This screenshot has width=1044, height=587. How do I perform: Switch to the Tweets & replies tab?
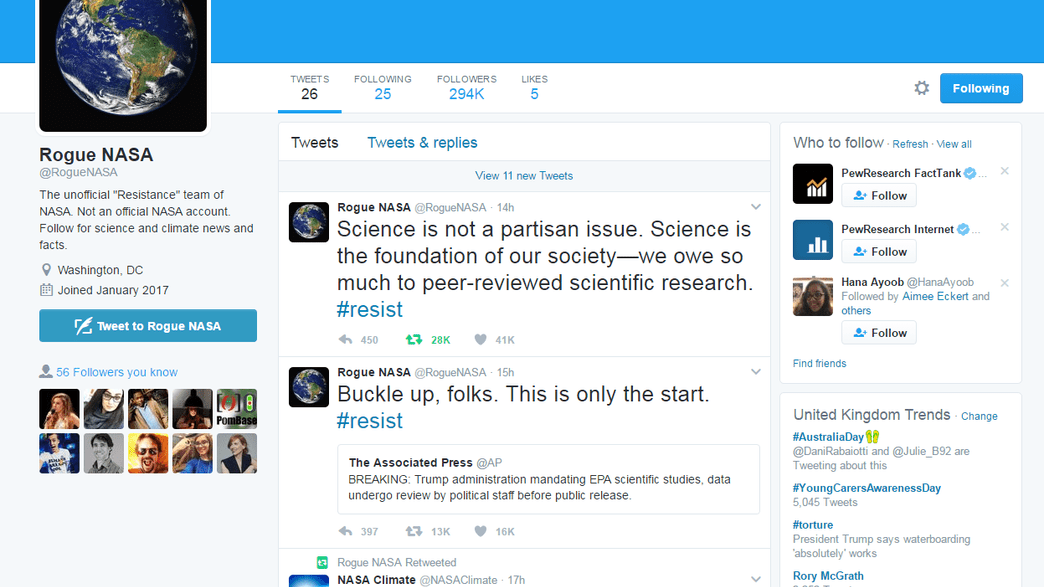(x=422, y=143)
